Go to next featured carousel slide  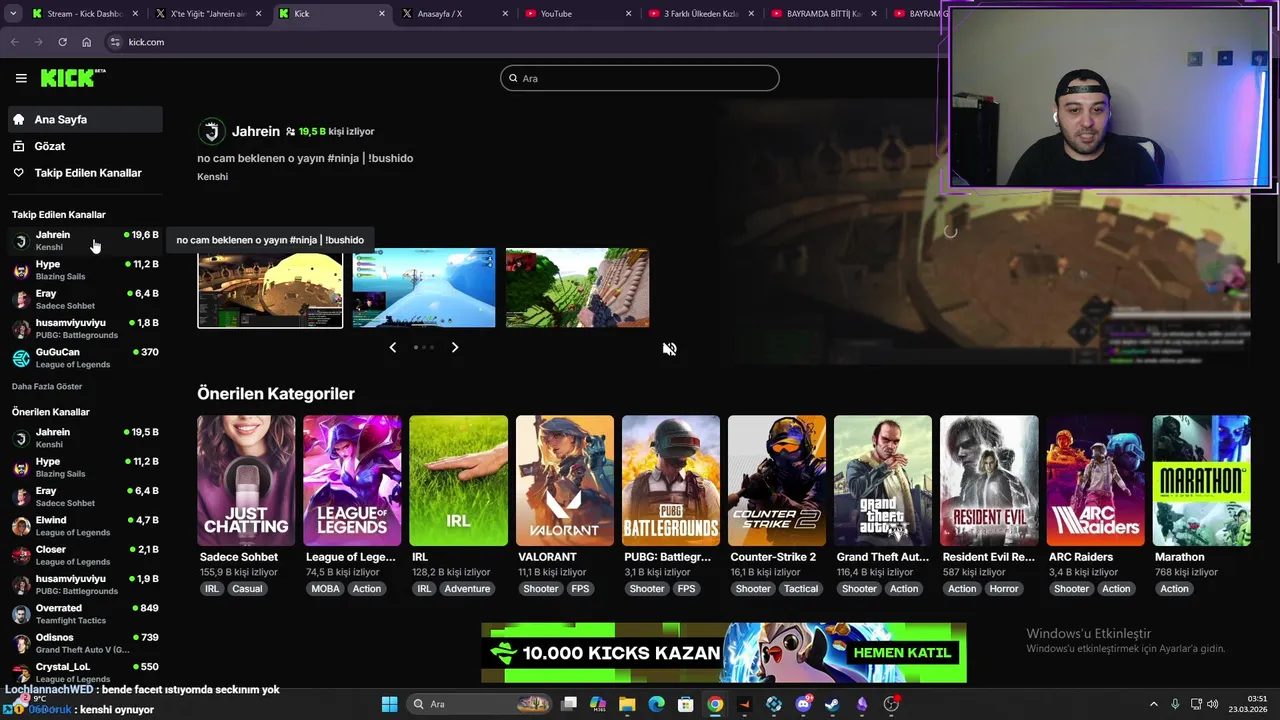[x=455, y=347]
